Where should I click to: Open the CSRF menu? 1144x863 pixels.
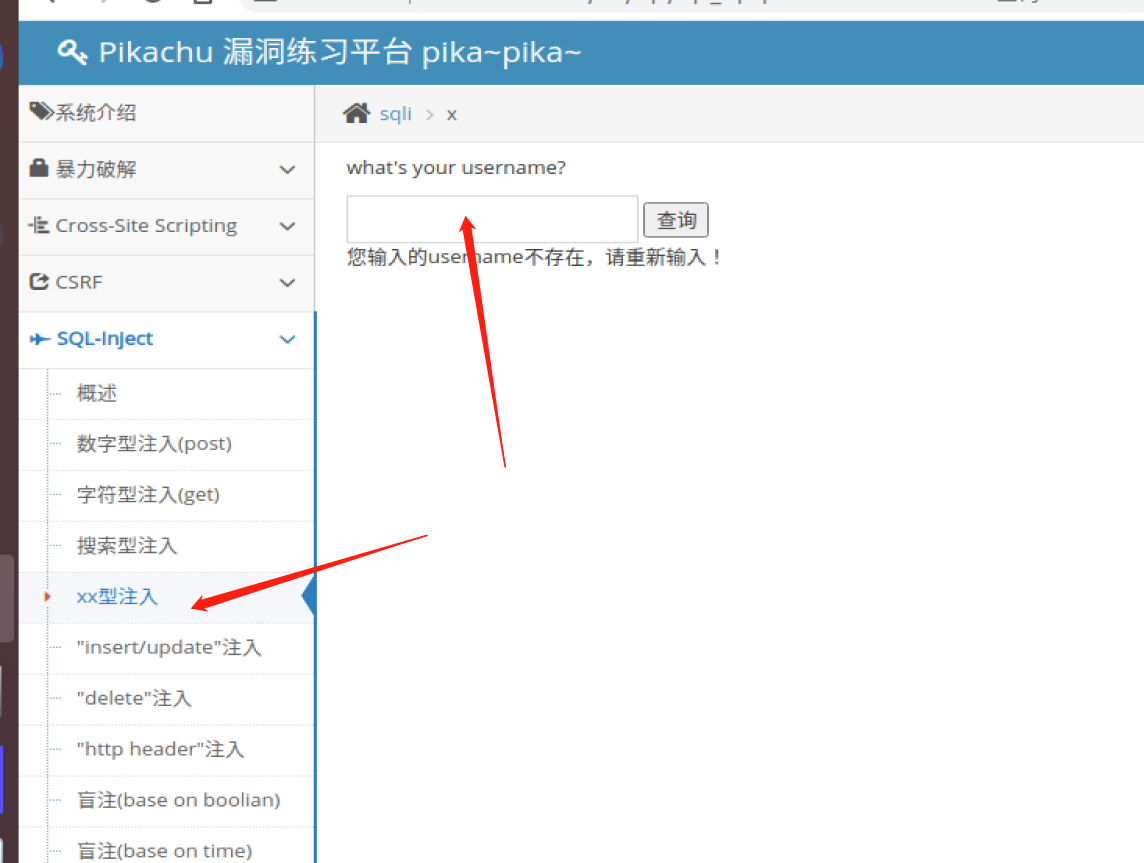(166, 282)
